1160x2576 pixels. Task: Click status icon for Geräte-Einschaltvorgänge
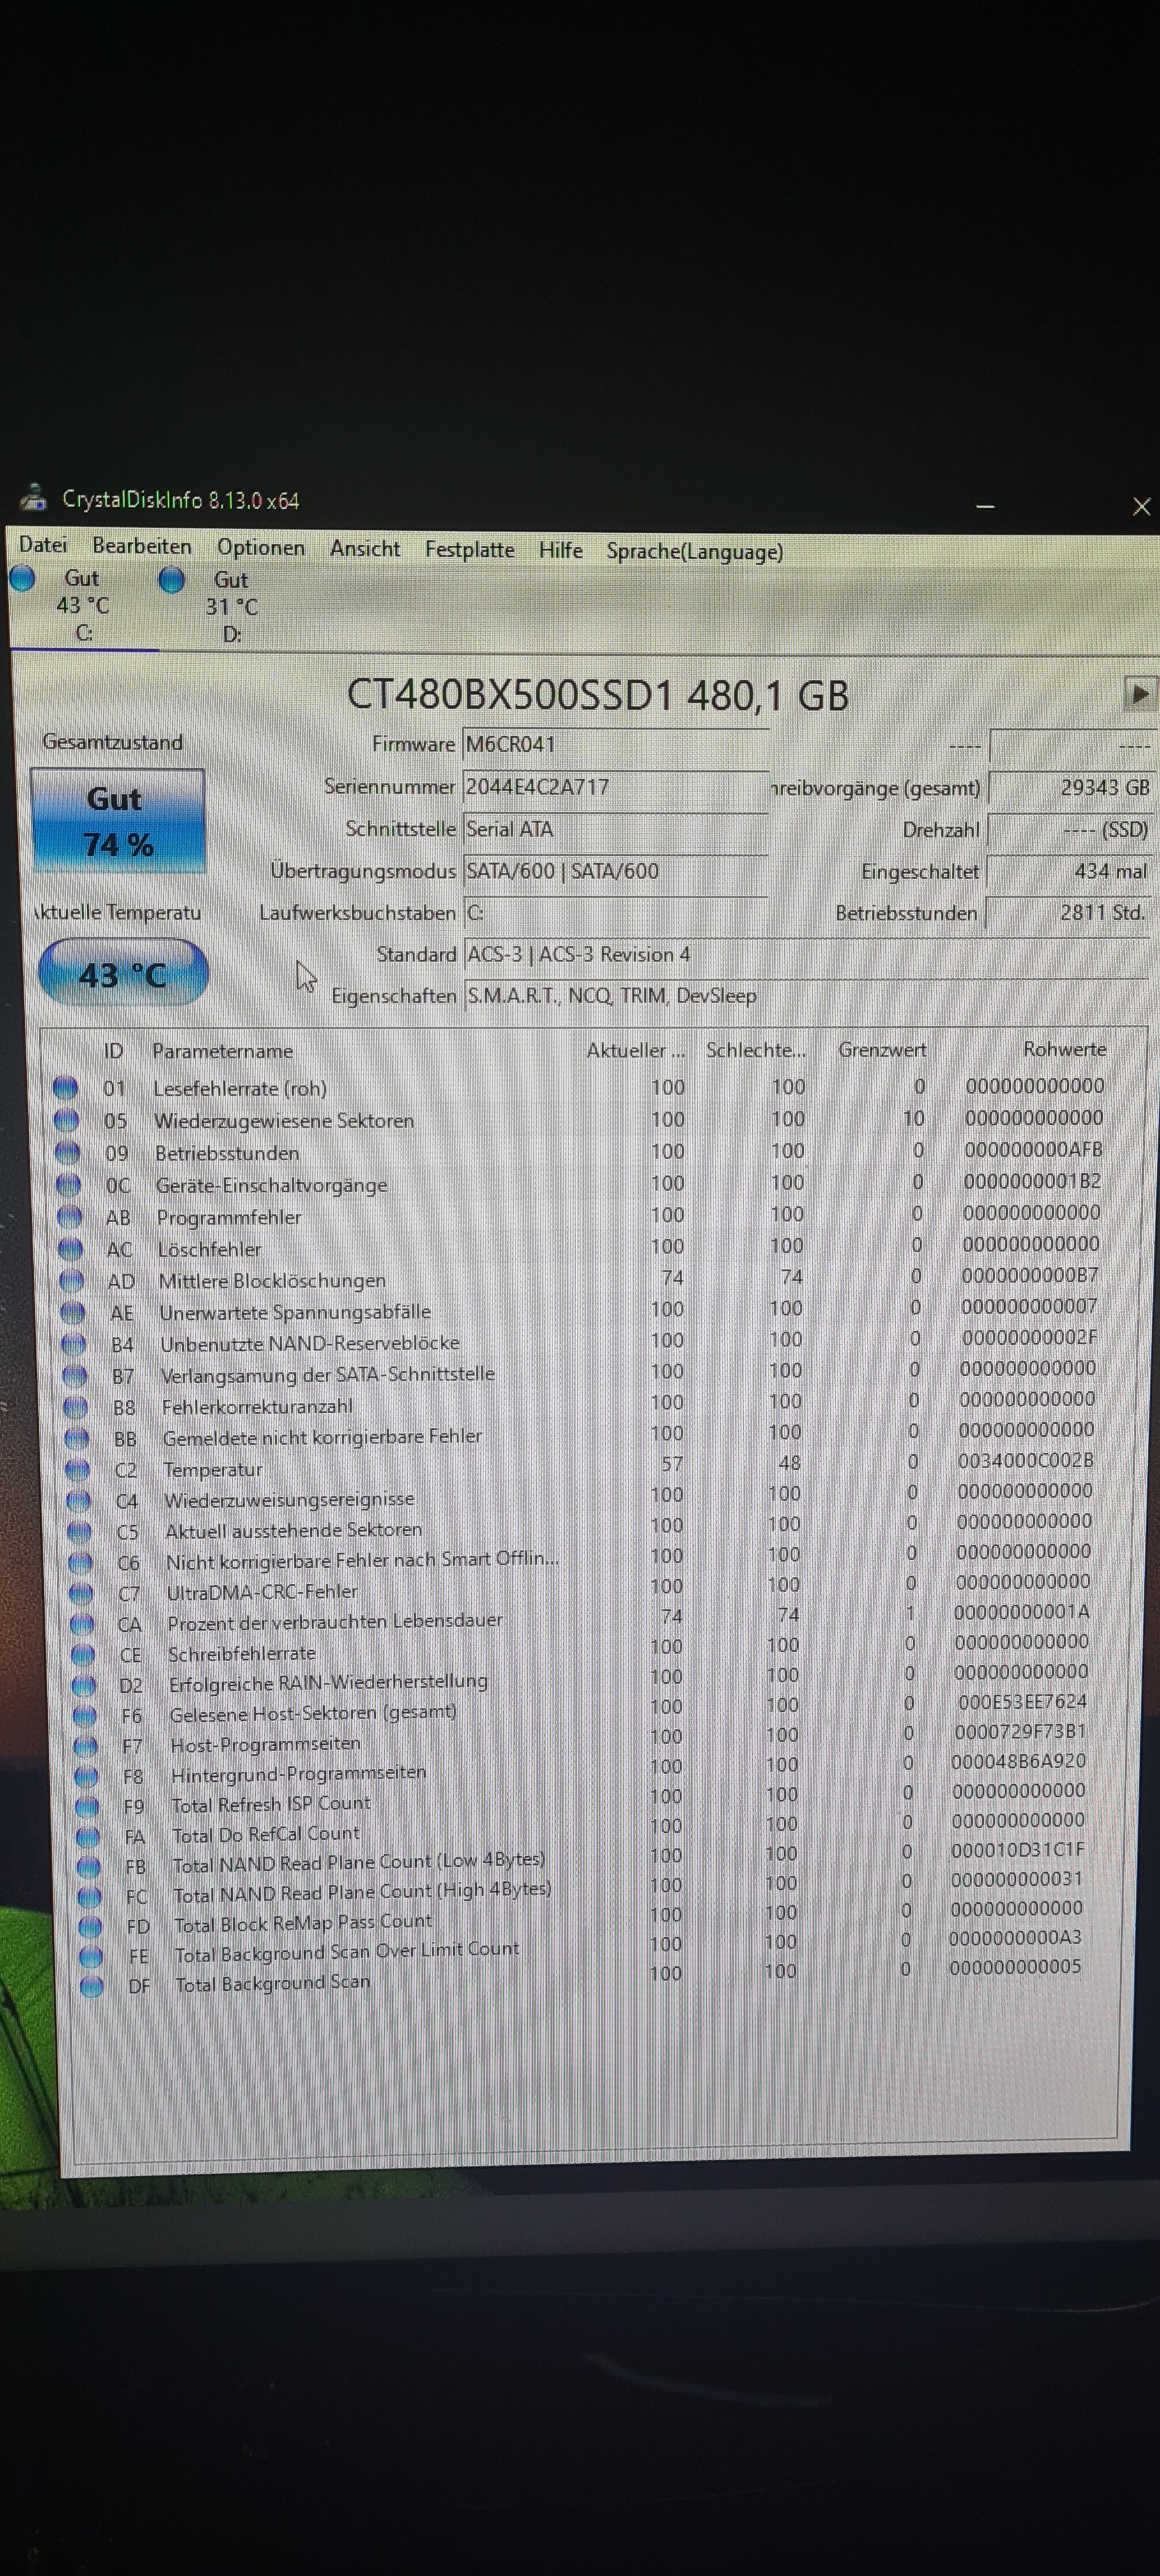coord(68,1185)
